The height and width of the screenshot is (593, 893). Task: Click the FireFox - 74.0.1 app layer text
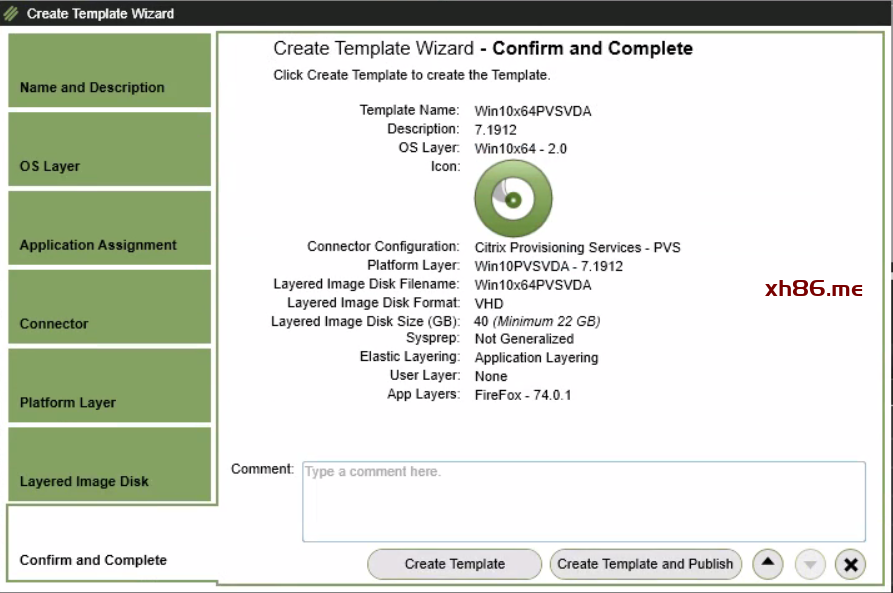(x=522, y=395)
